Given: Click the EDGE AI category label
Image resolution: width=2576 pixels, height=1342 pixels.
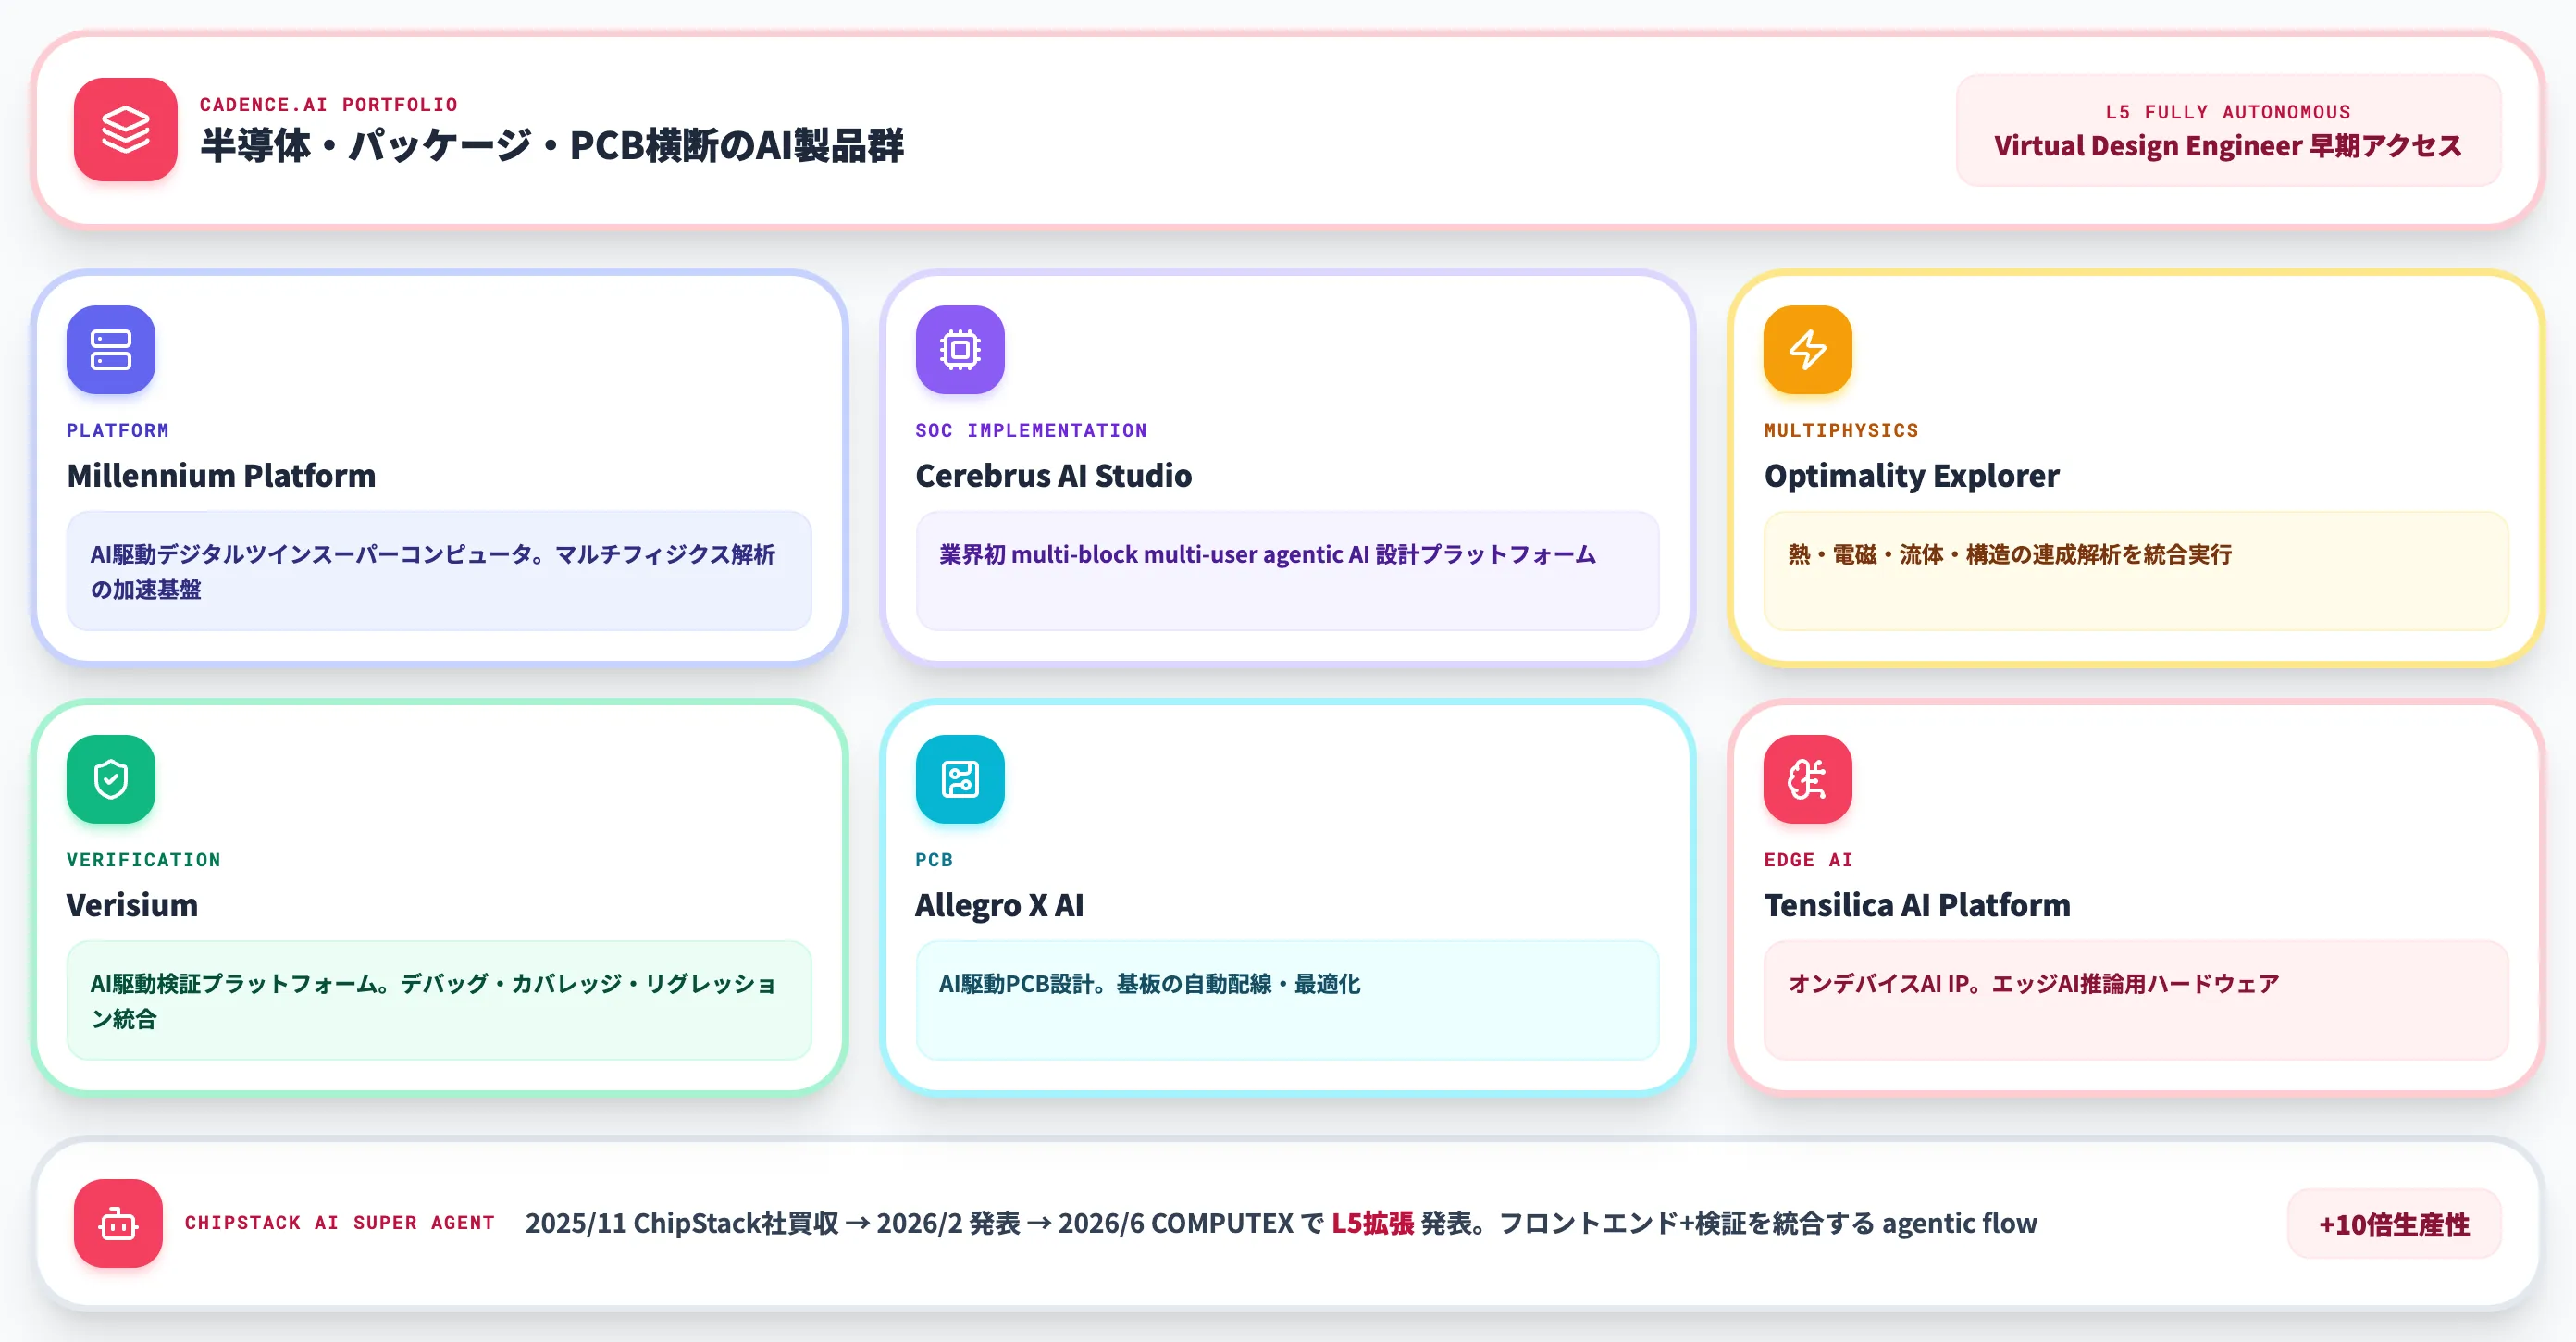Looking at the screenshot, I should pos(1808,859).
